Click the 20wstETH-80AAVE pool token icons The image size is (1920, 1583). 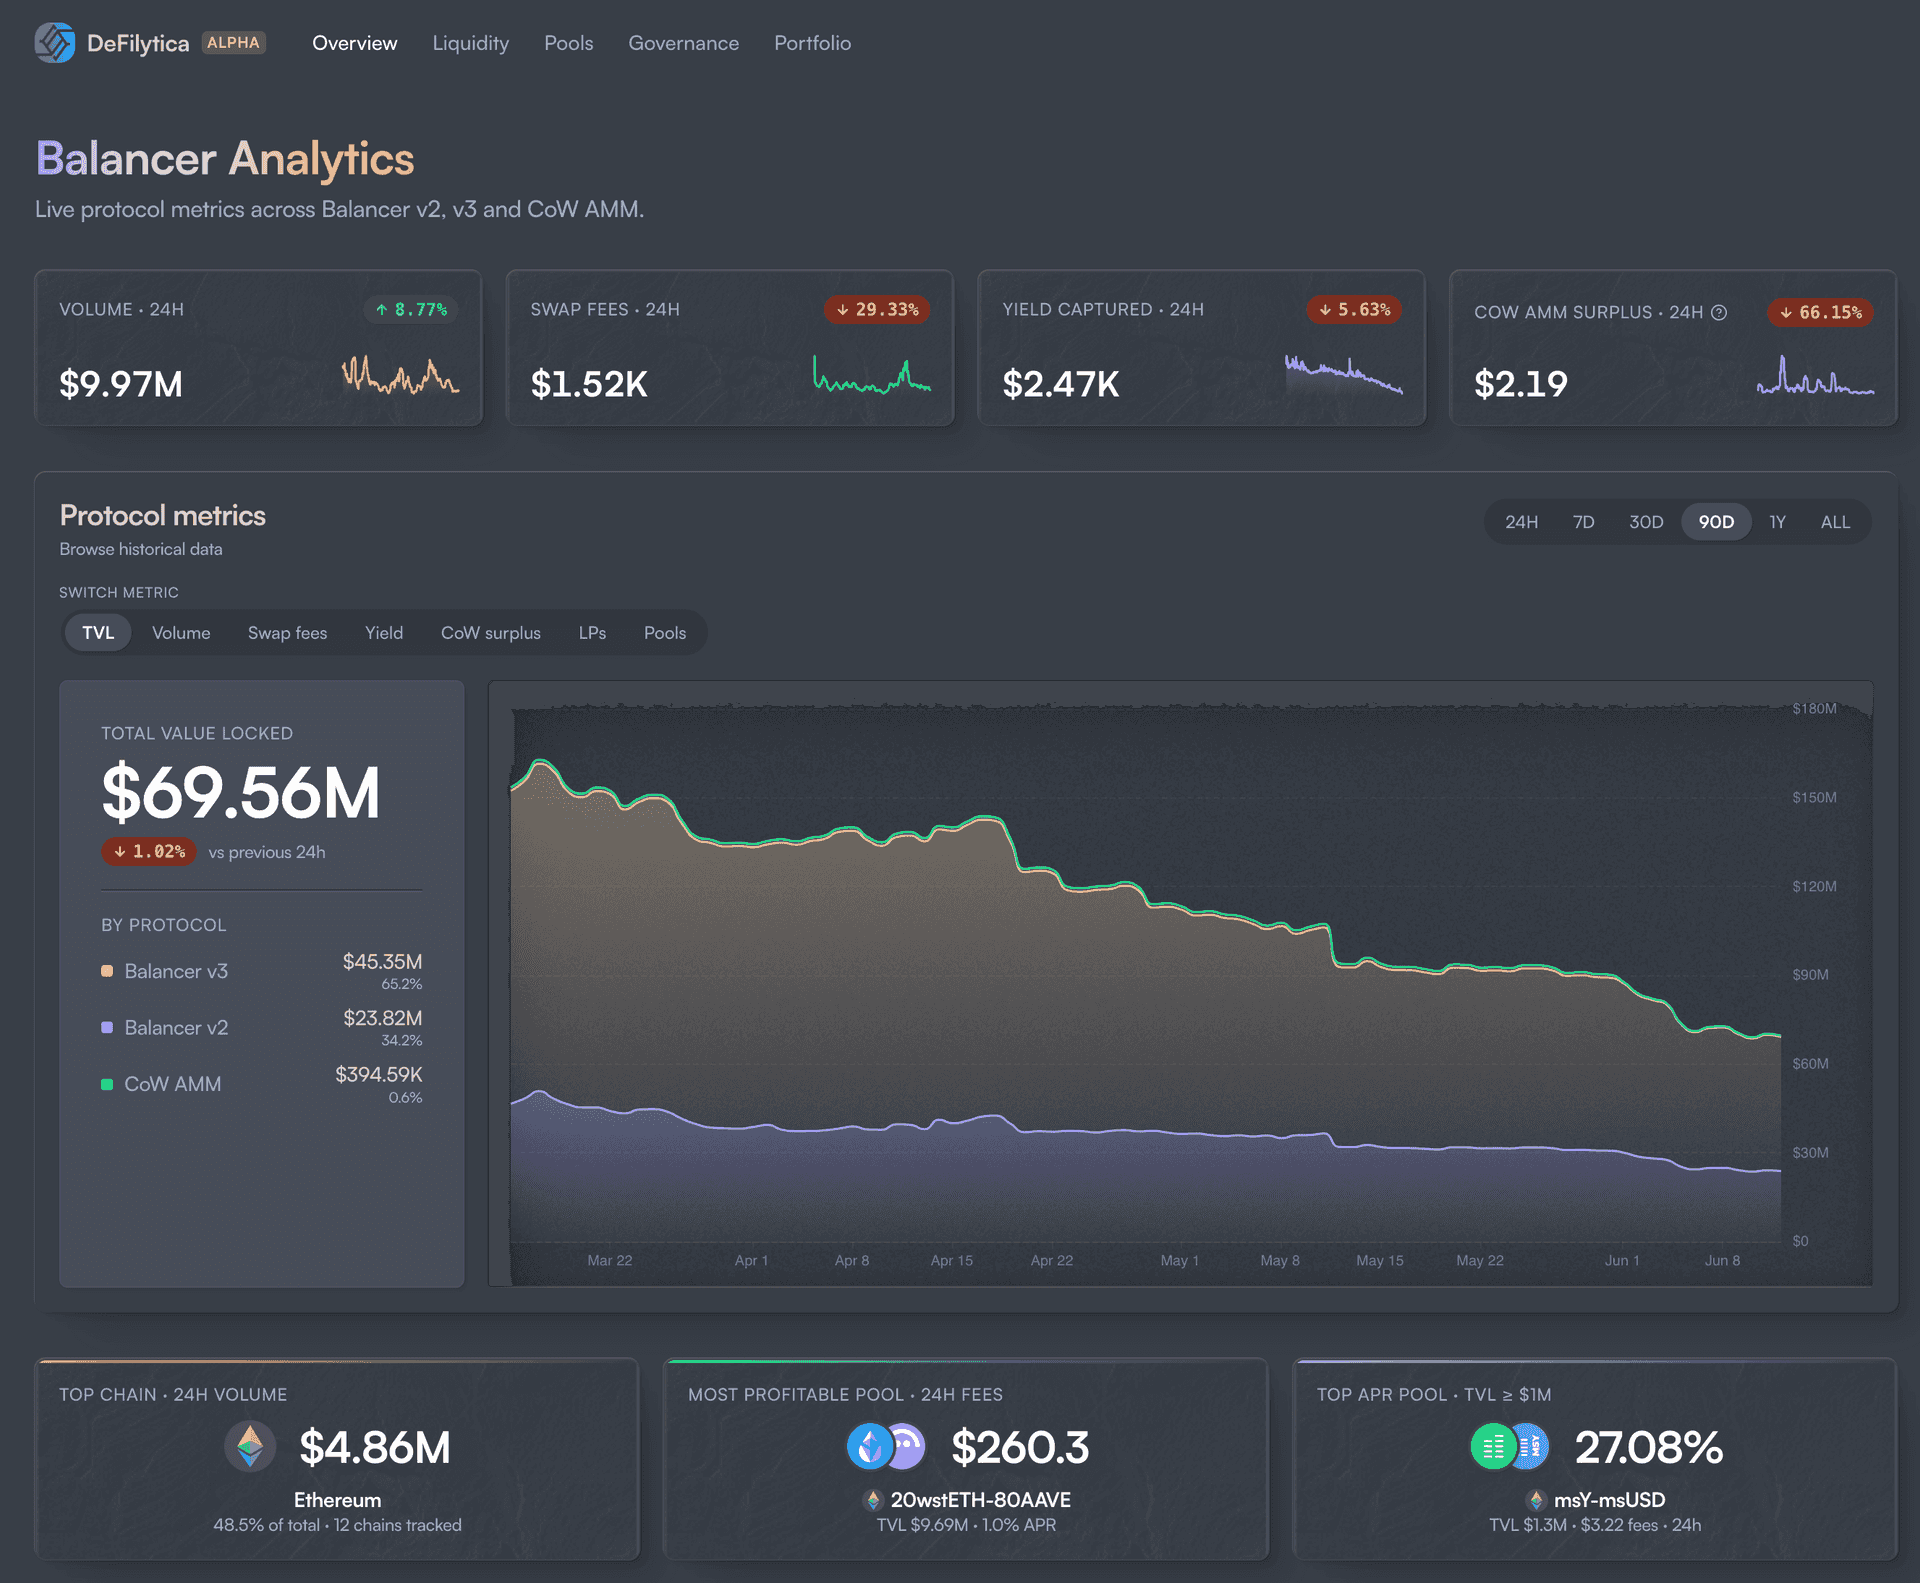click(x=886, y=1447)
